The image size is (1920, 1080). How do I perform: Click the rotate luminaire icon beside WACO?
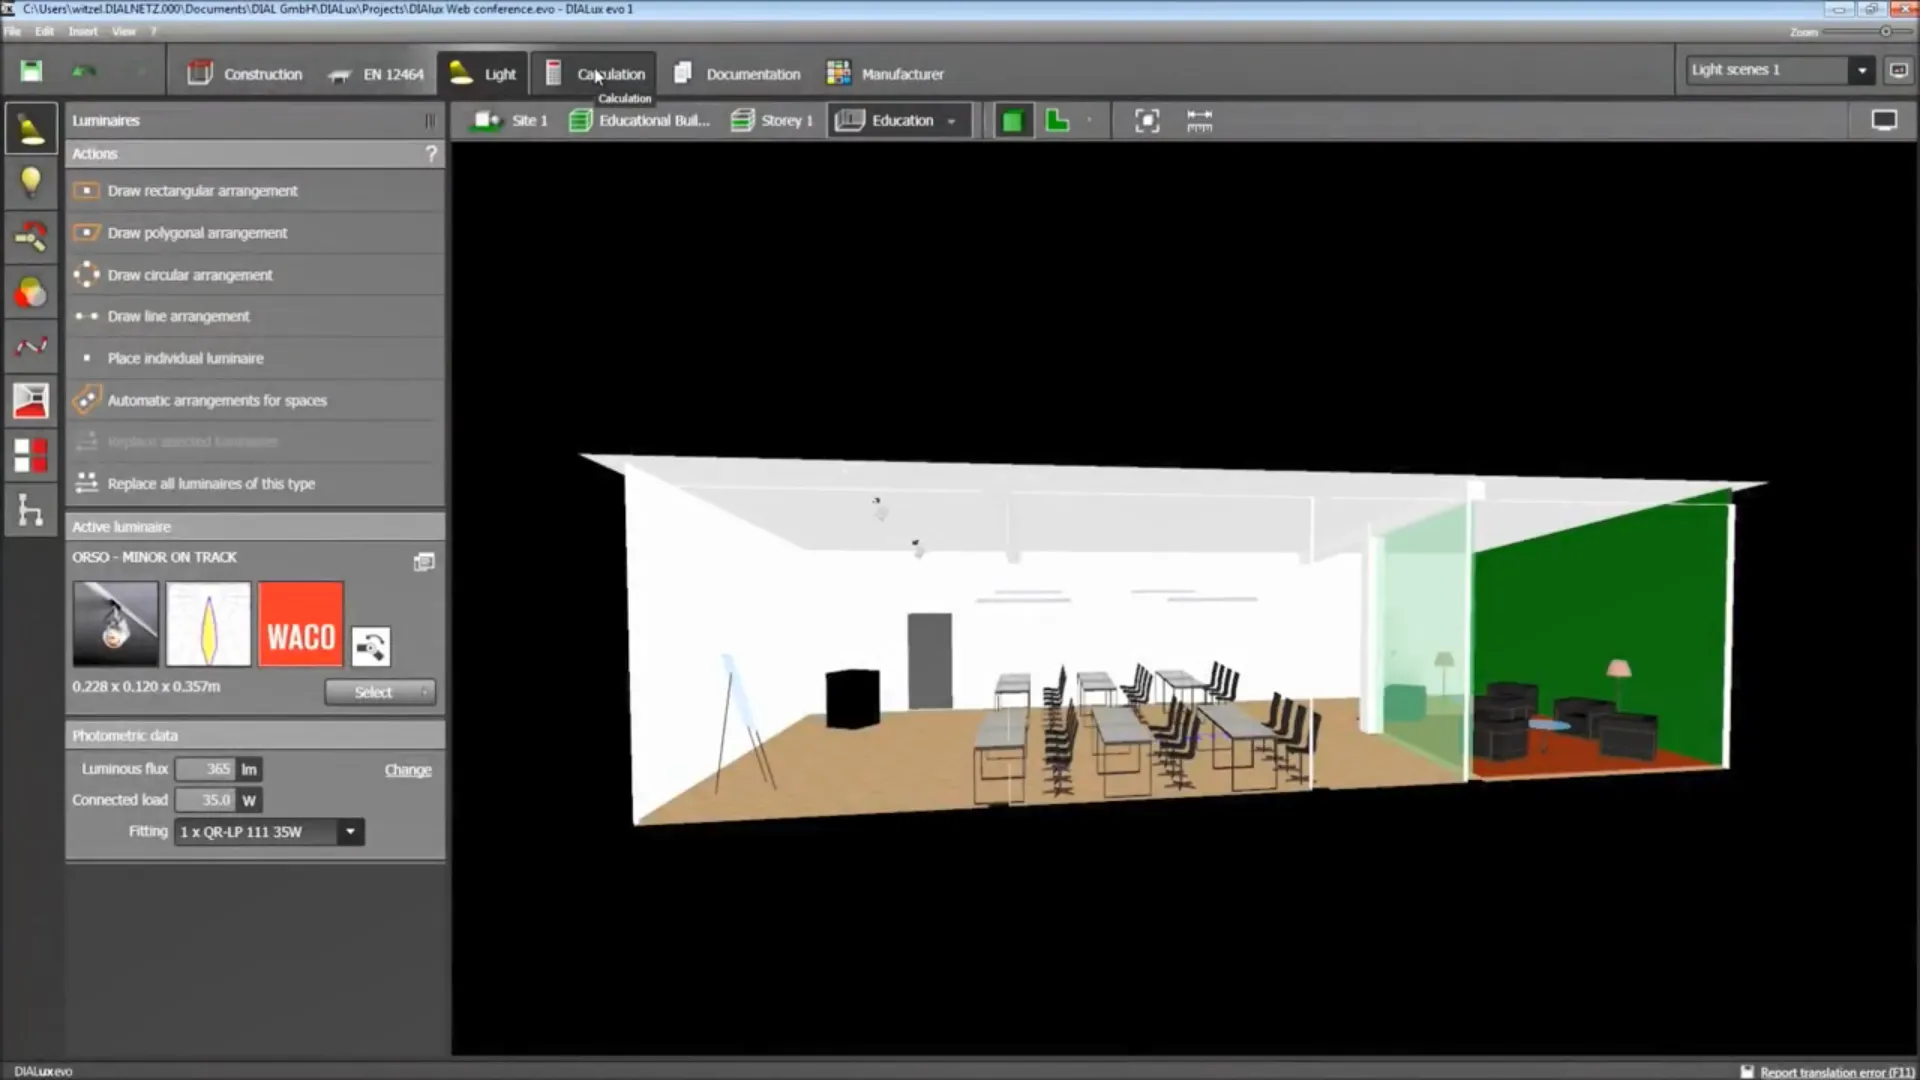coord(371,647)
